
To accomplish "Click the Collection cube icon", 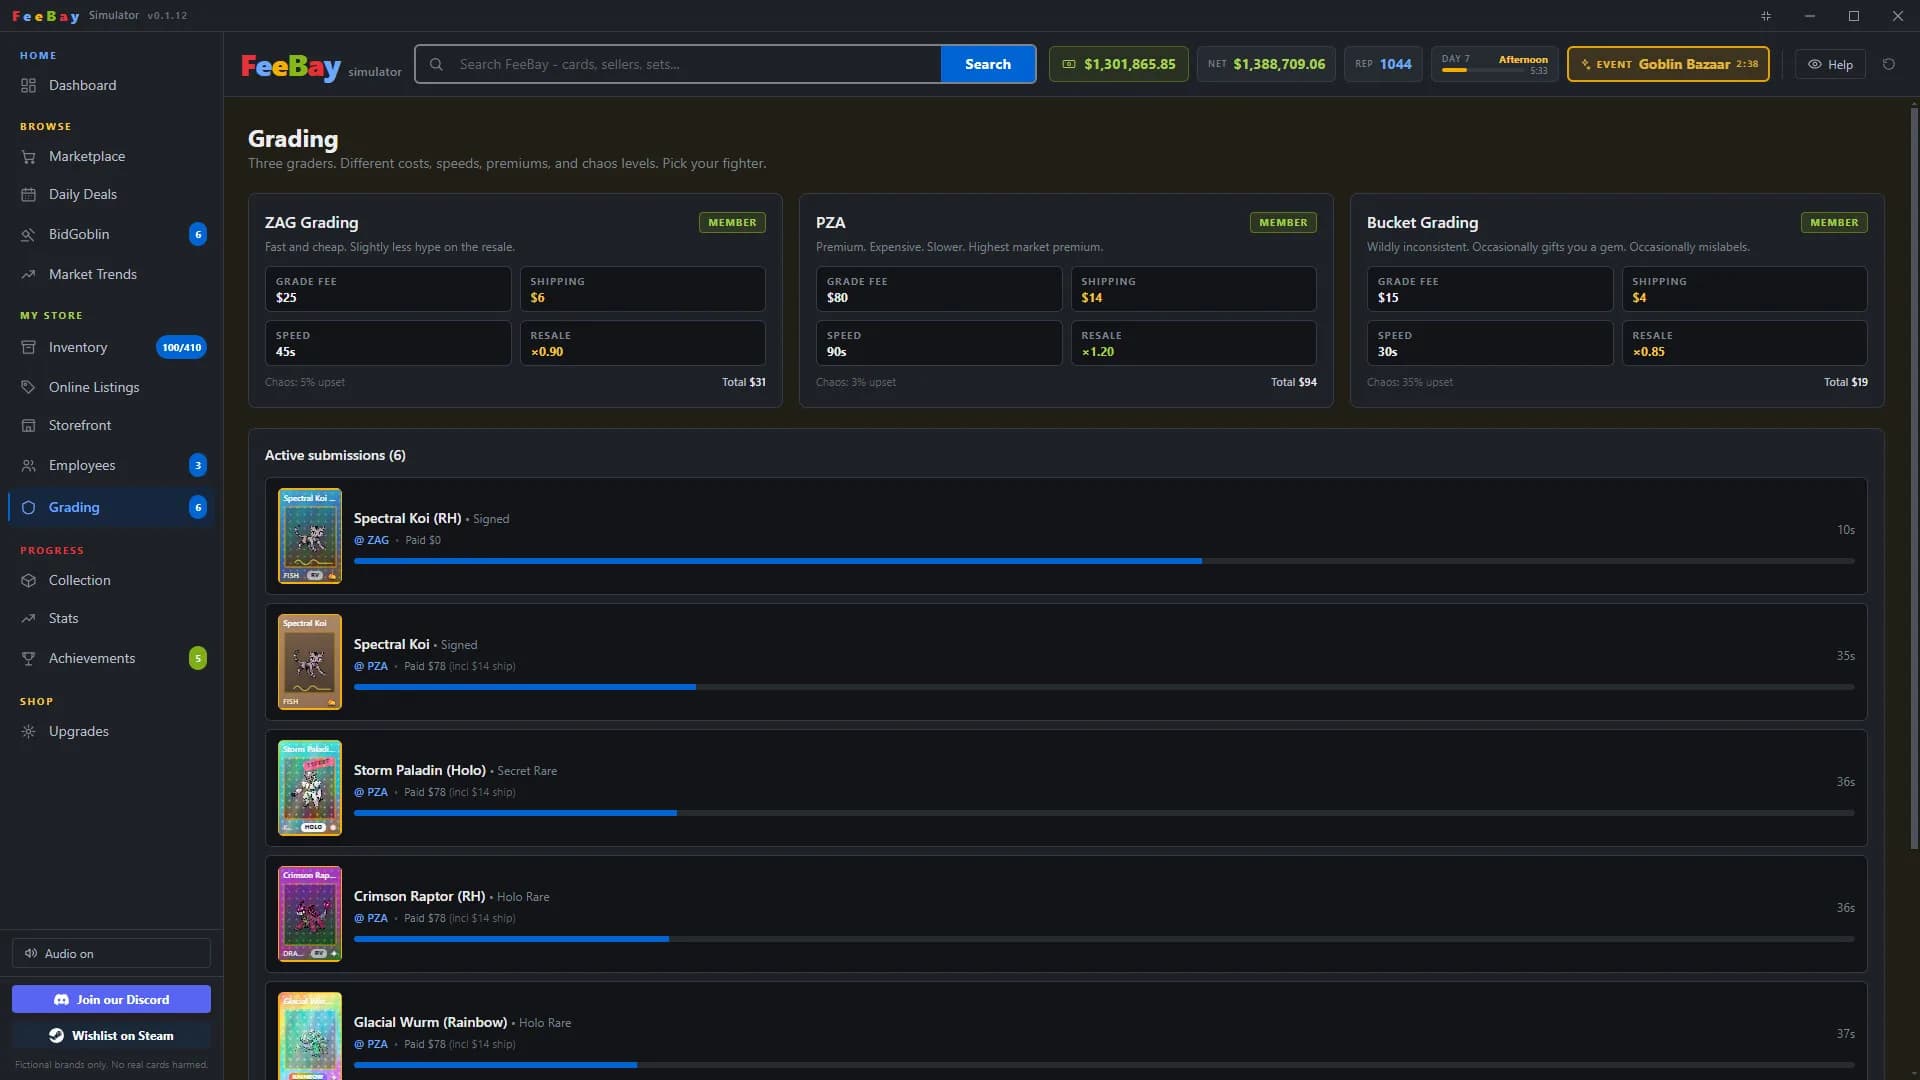I will click(28, 581).
